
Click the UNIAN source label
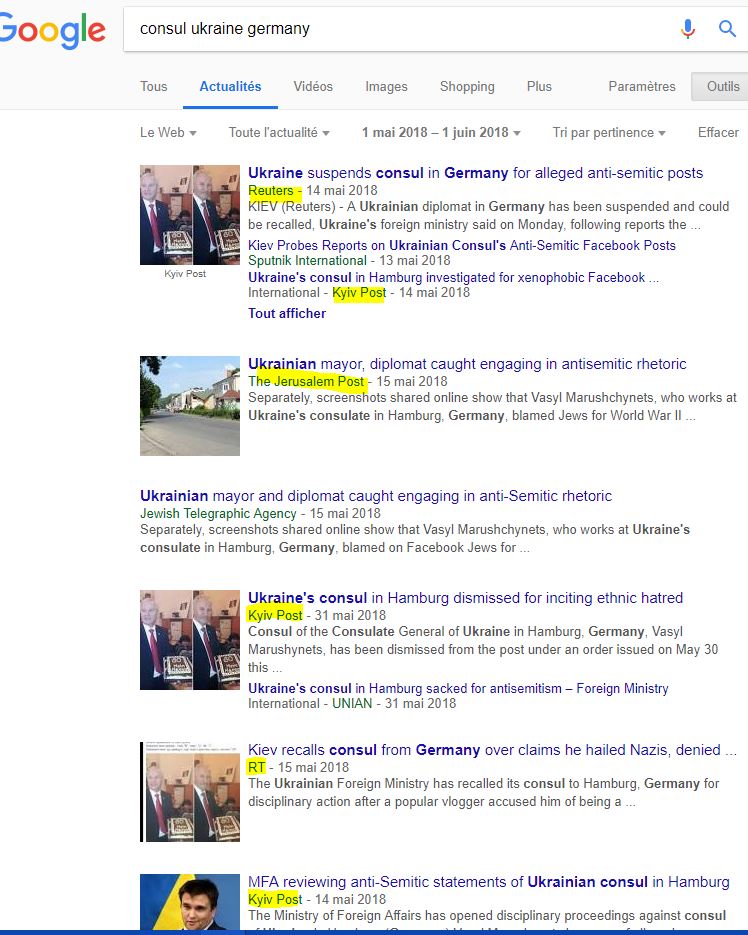(352, 704)
